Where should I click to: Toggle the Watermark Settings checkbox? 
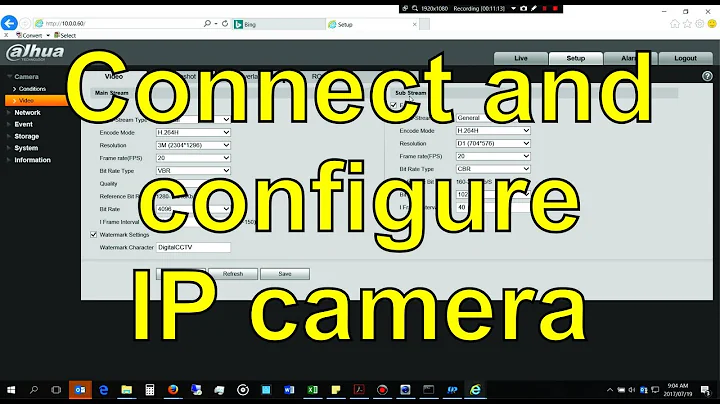pyautogui.click(x=94, y=235)
